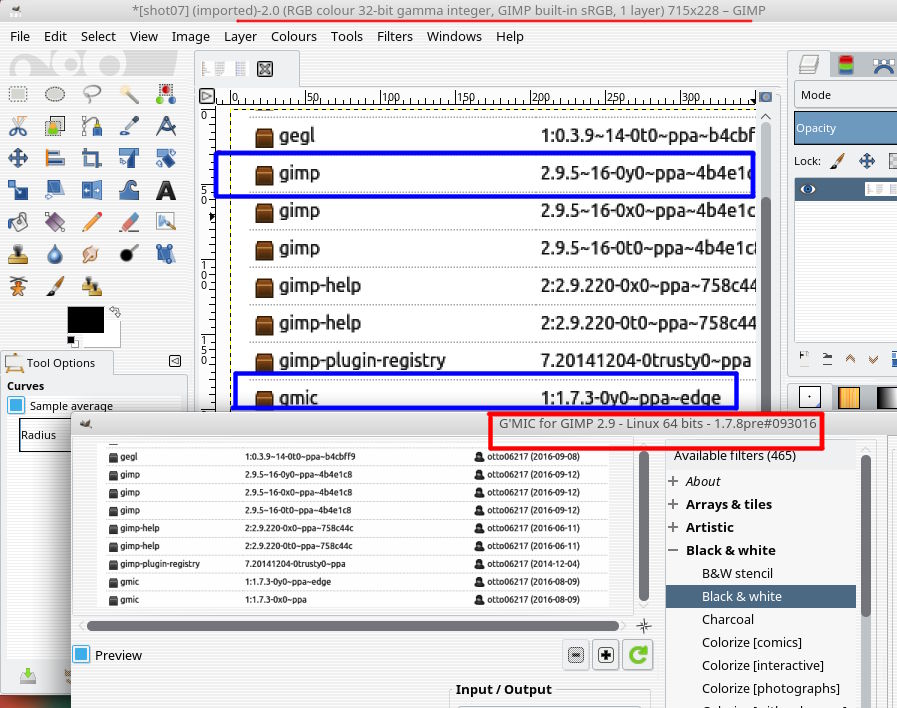Select the Bucket Fill tool
897x708 pixels.
[x=18, y=222]
